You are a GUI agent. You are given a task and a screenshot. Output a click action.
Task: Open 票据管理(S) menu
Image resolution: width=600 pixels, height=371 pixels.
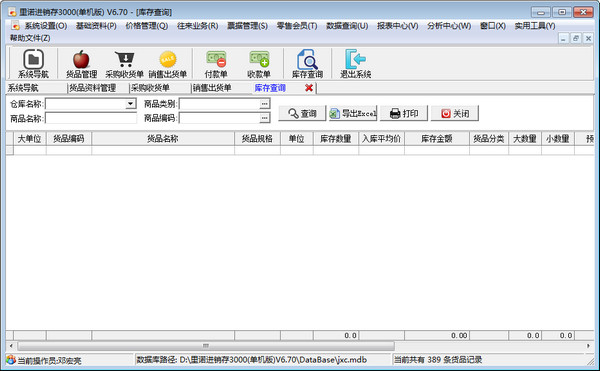click(x=248, y=26)
